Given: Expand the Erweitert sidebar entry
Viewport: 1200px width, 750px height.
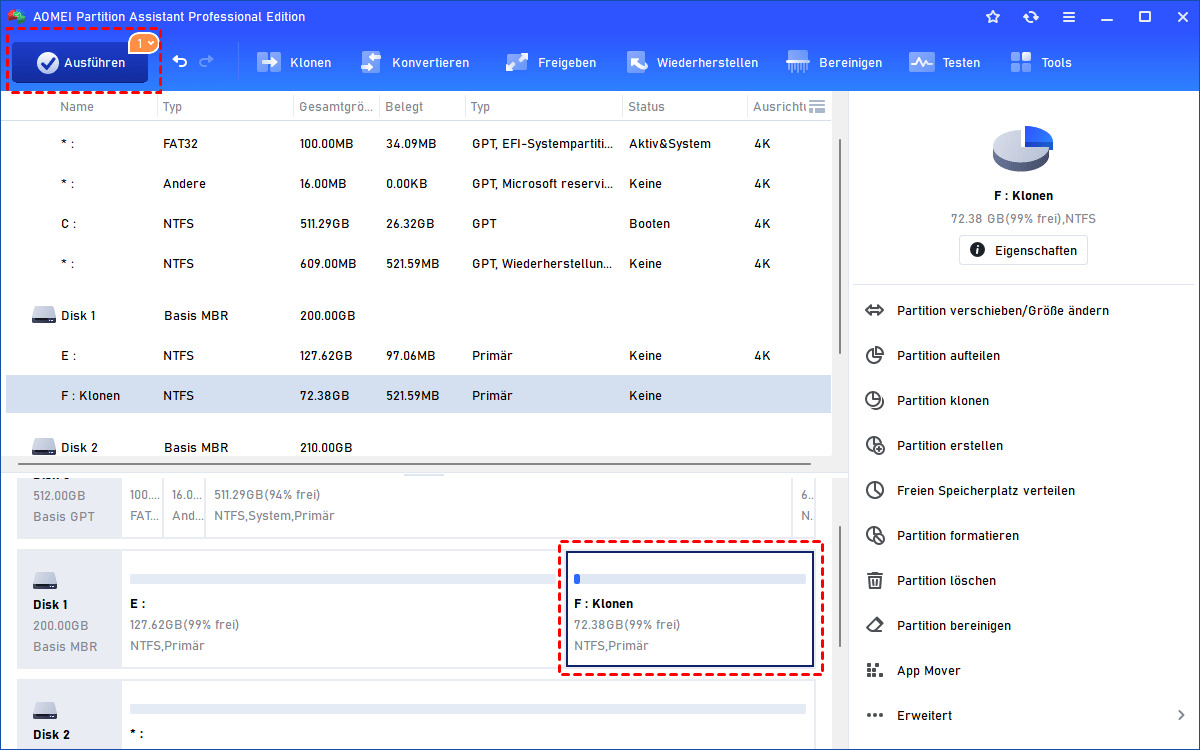Looking at the screenshot, I should (923, 715).
